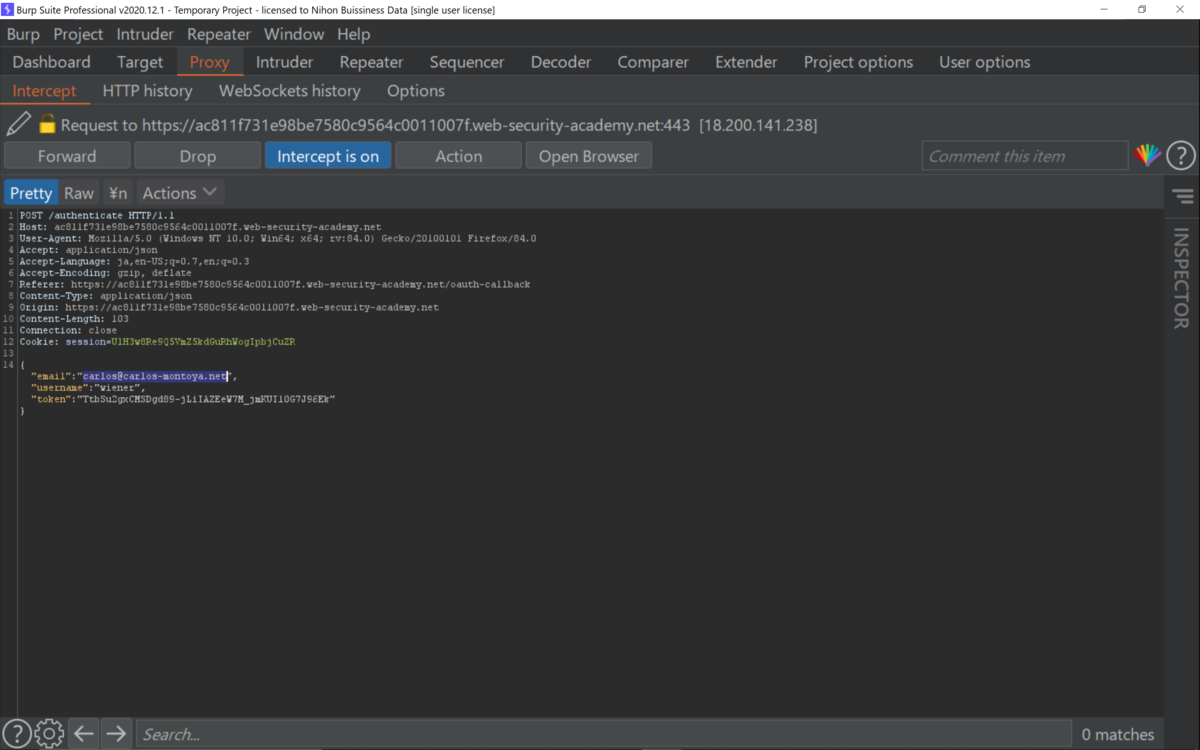
Task: Click the Cookie session value
Action: (x=203, y=342)
